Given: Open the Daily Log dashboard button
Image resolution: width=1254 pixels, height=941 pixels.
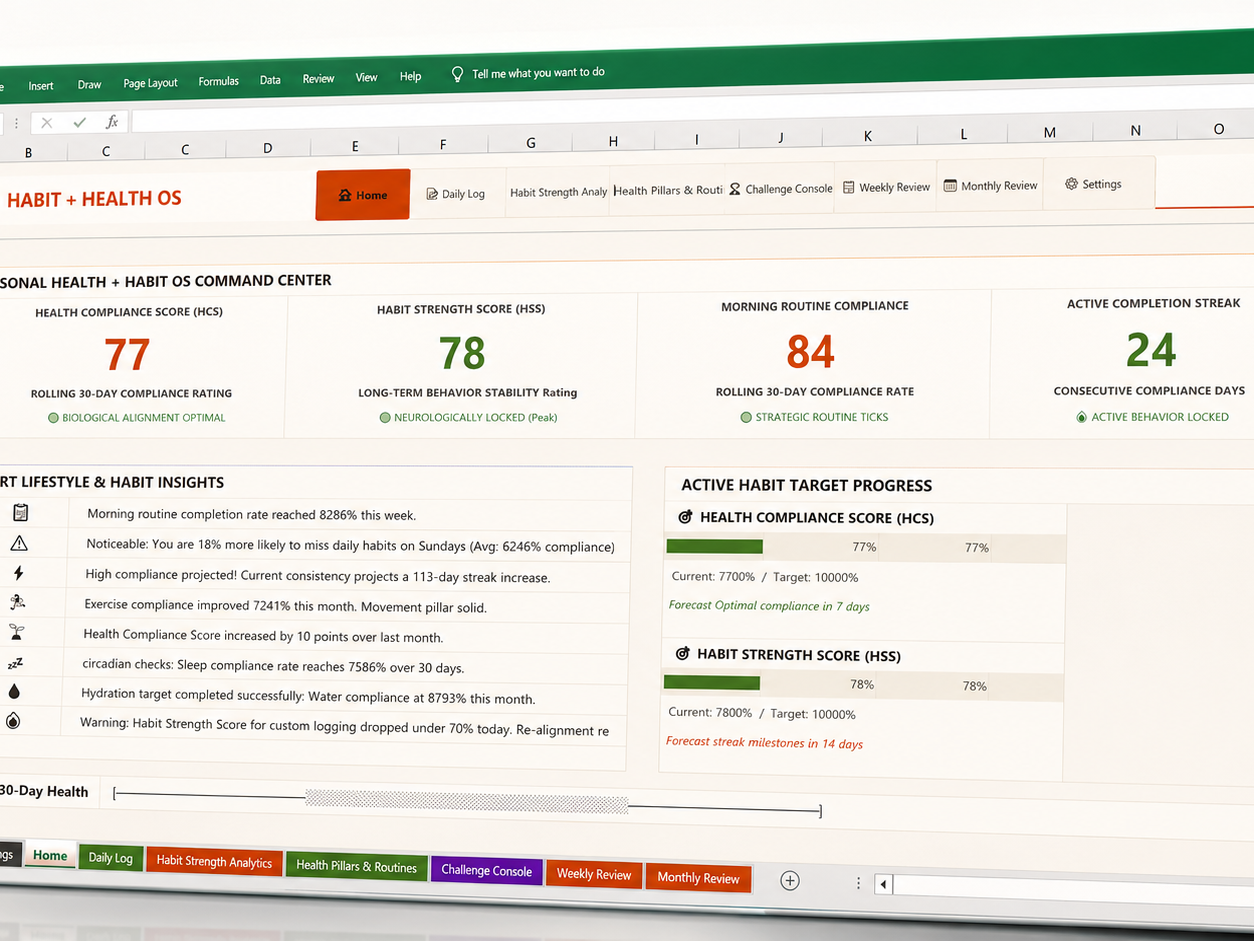Looking at the screenshot, I should [x=455, y=194].
